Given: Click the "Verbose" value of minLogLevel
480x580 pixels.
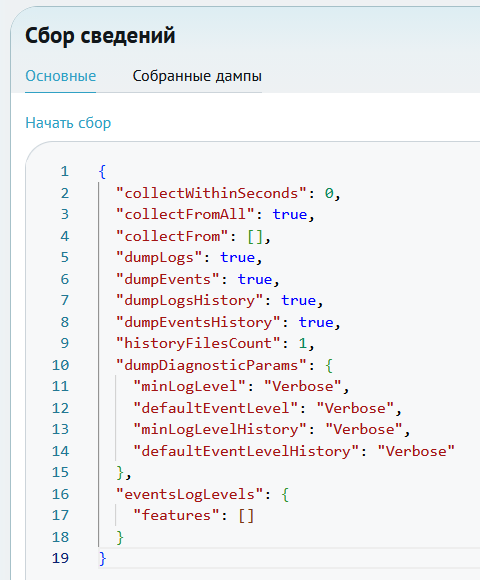Looking at the screenshot, I should coord(303,387).
